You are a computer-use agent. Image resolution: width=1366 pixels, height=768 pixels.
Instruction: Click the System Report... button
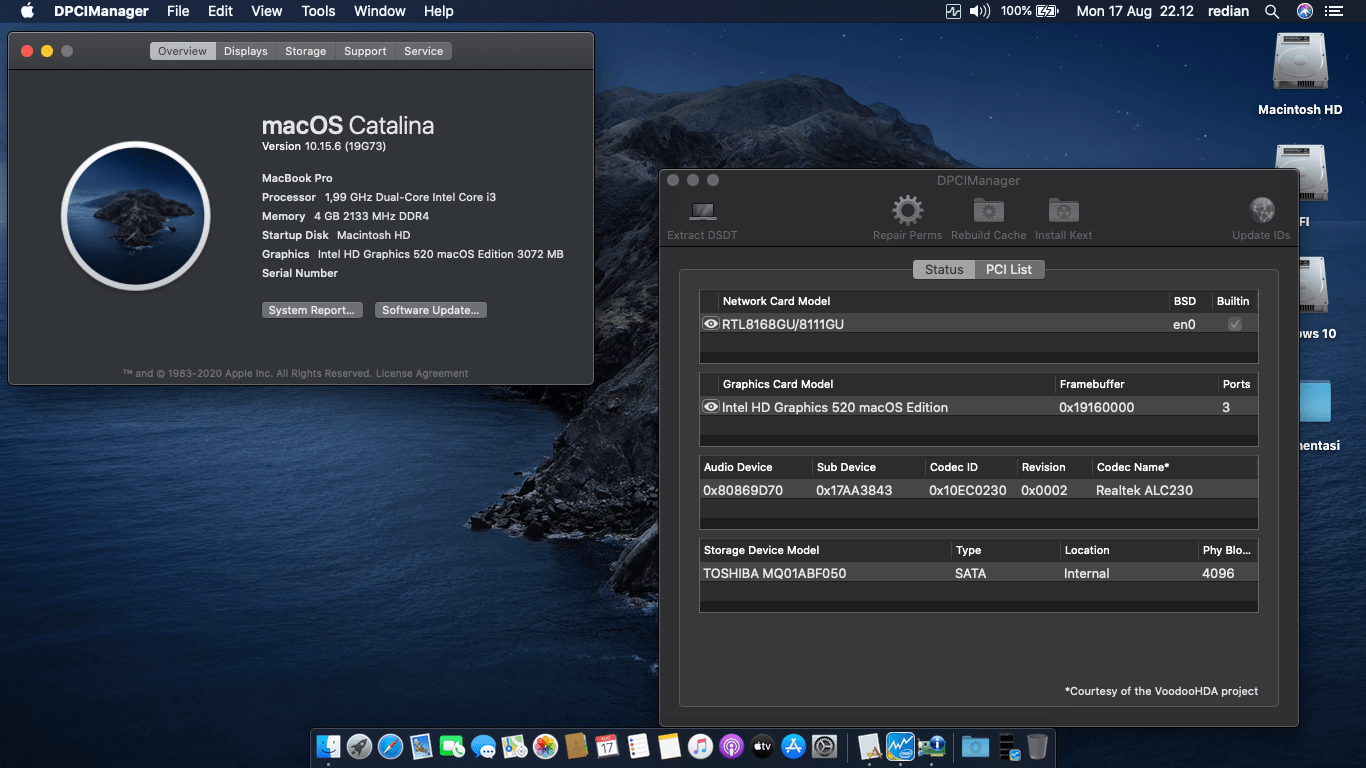(x=312, y=310)
